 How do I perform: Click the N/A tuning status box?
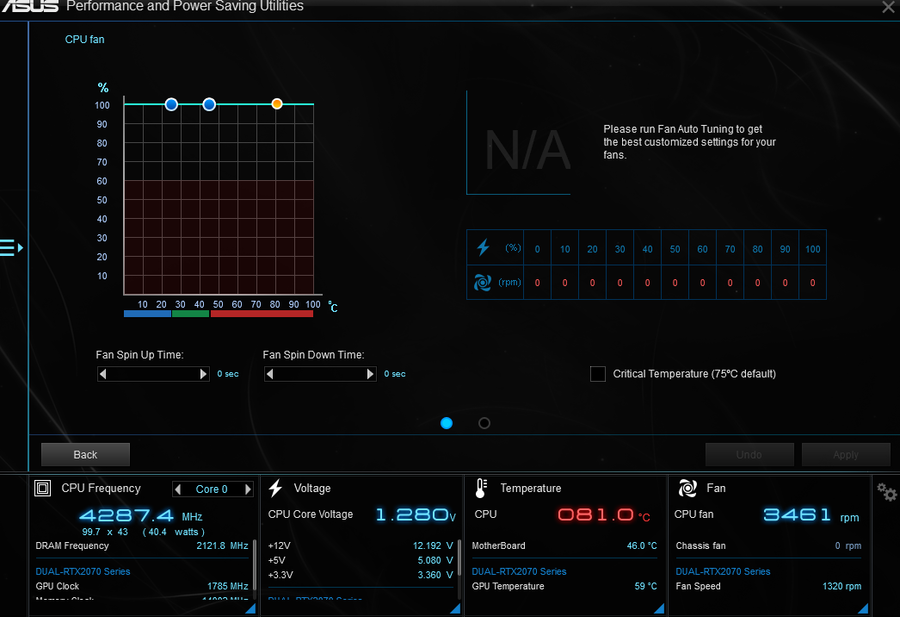(x=519, y=143)
